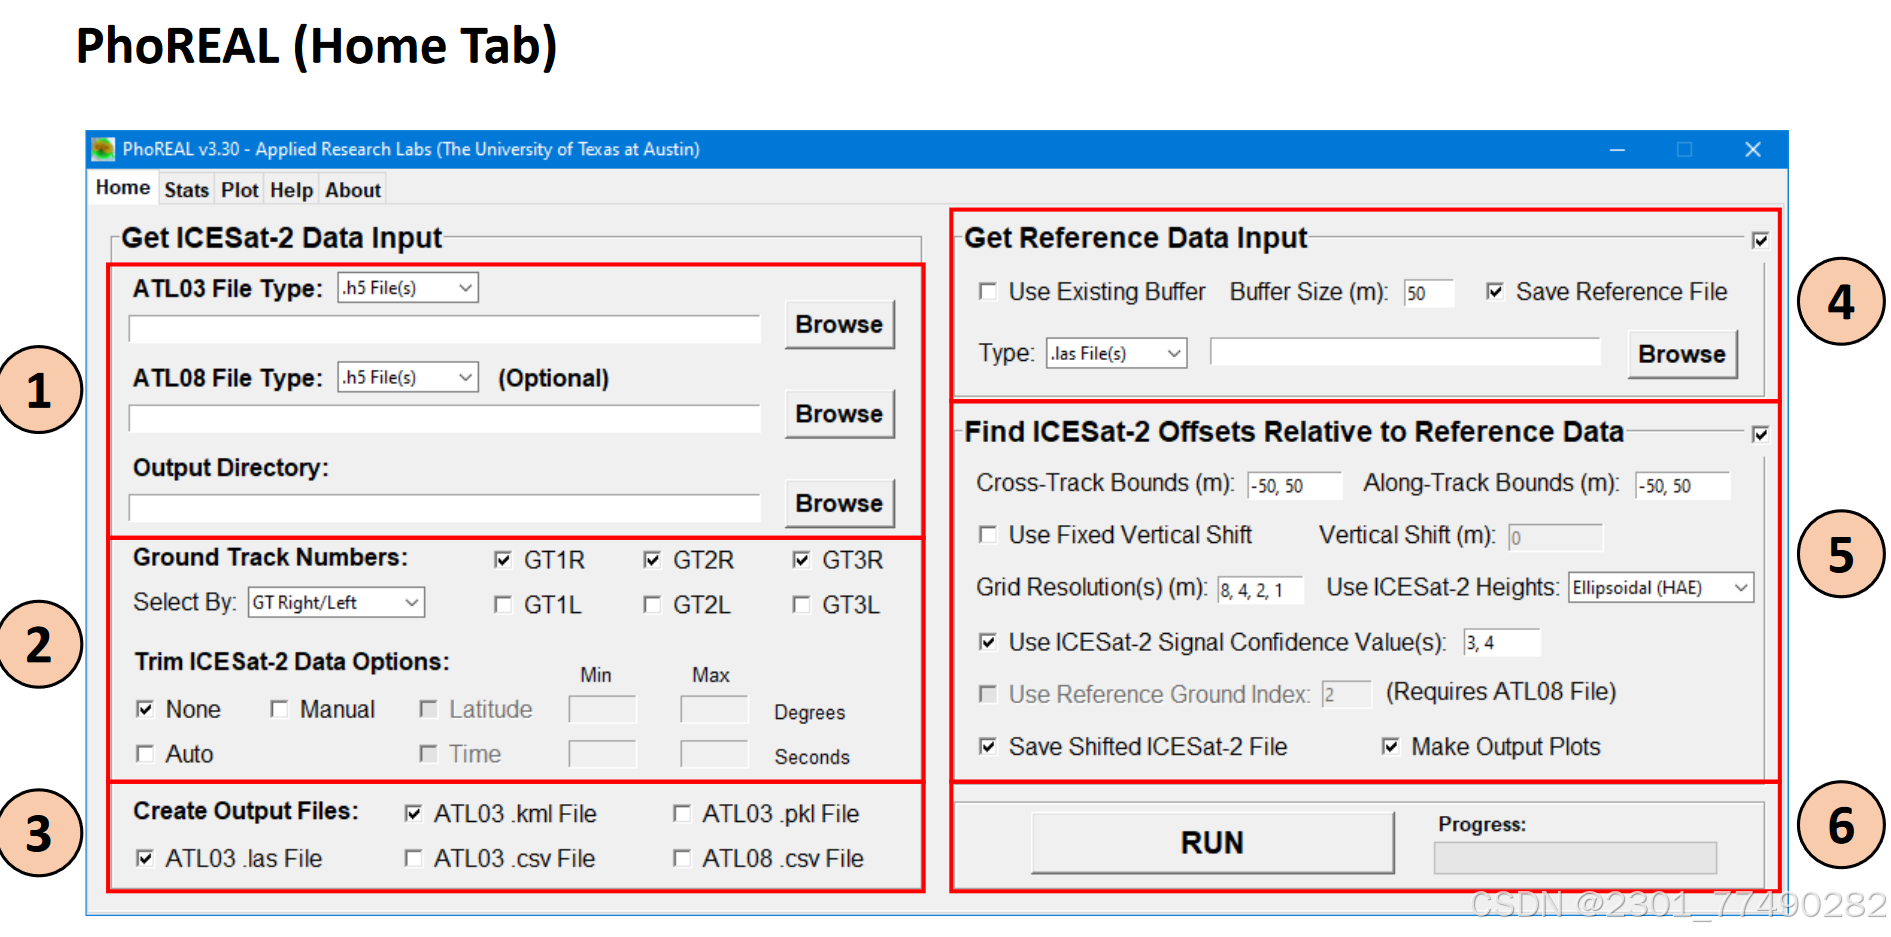Enable ATL03 .pkl File output
Image resolution: width=1891 pixels, height=937 pixels.
click(682, 814)
